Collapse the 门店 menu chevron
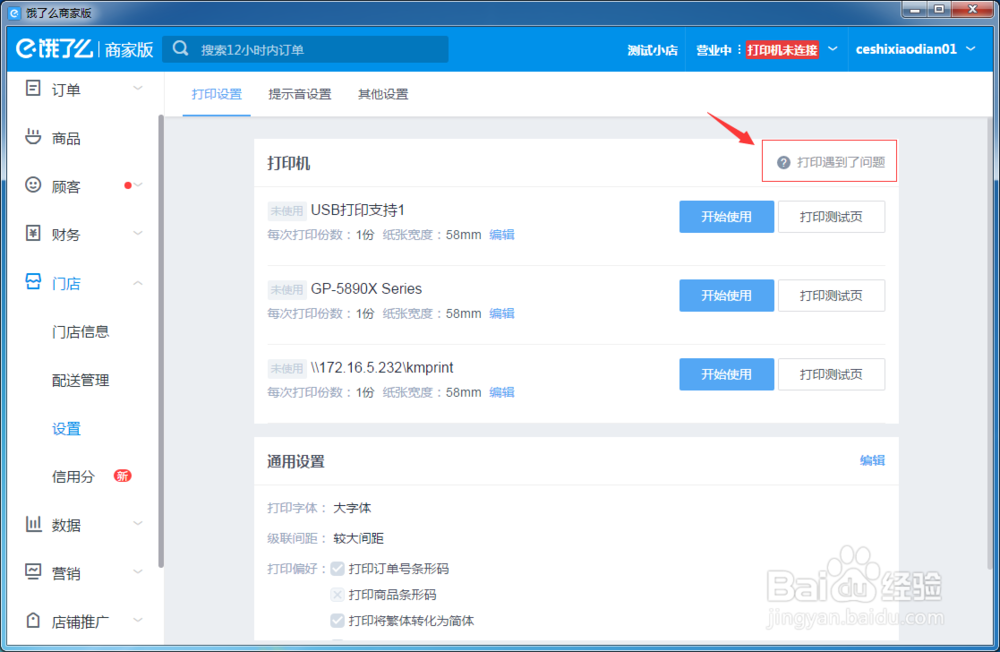The height and width of the screenshot is (652, 1000). [x=138, y=282]
